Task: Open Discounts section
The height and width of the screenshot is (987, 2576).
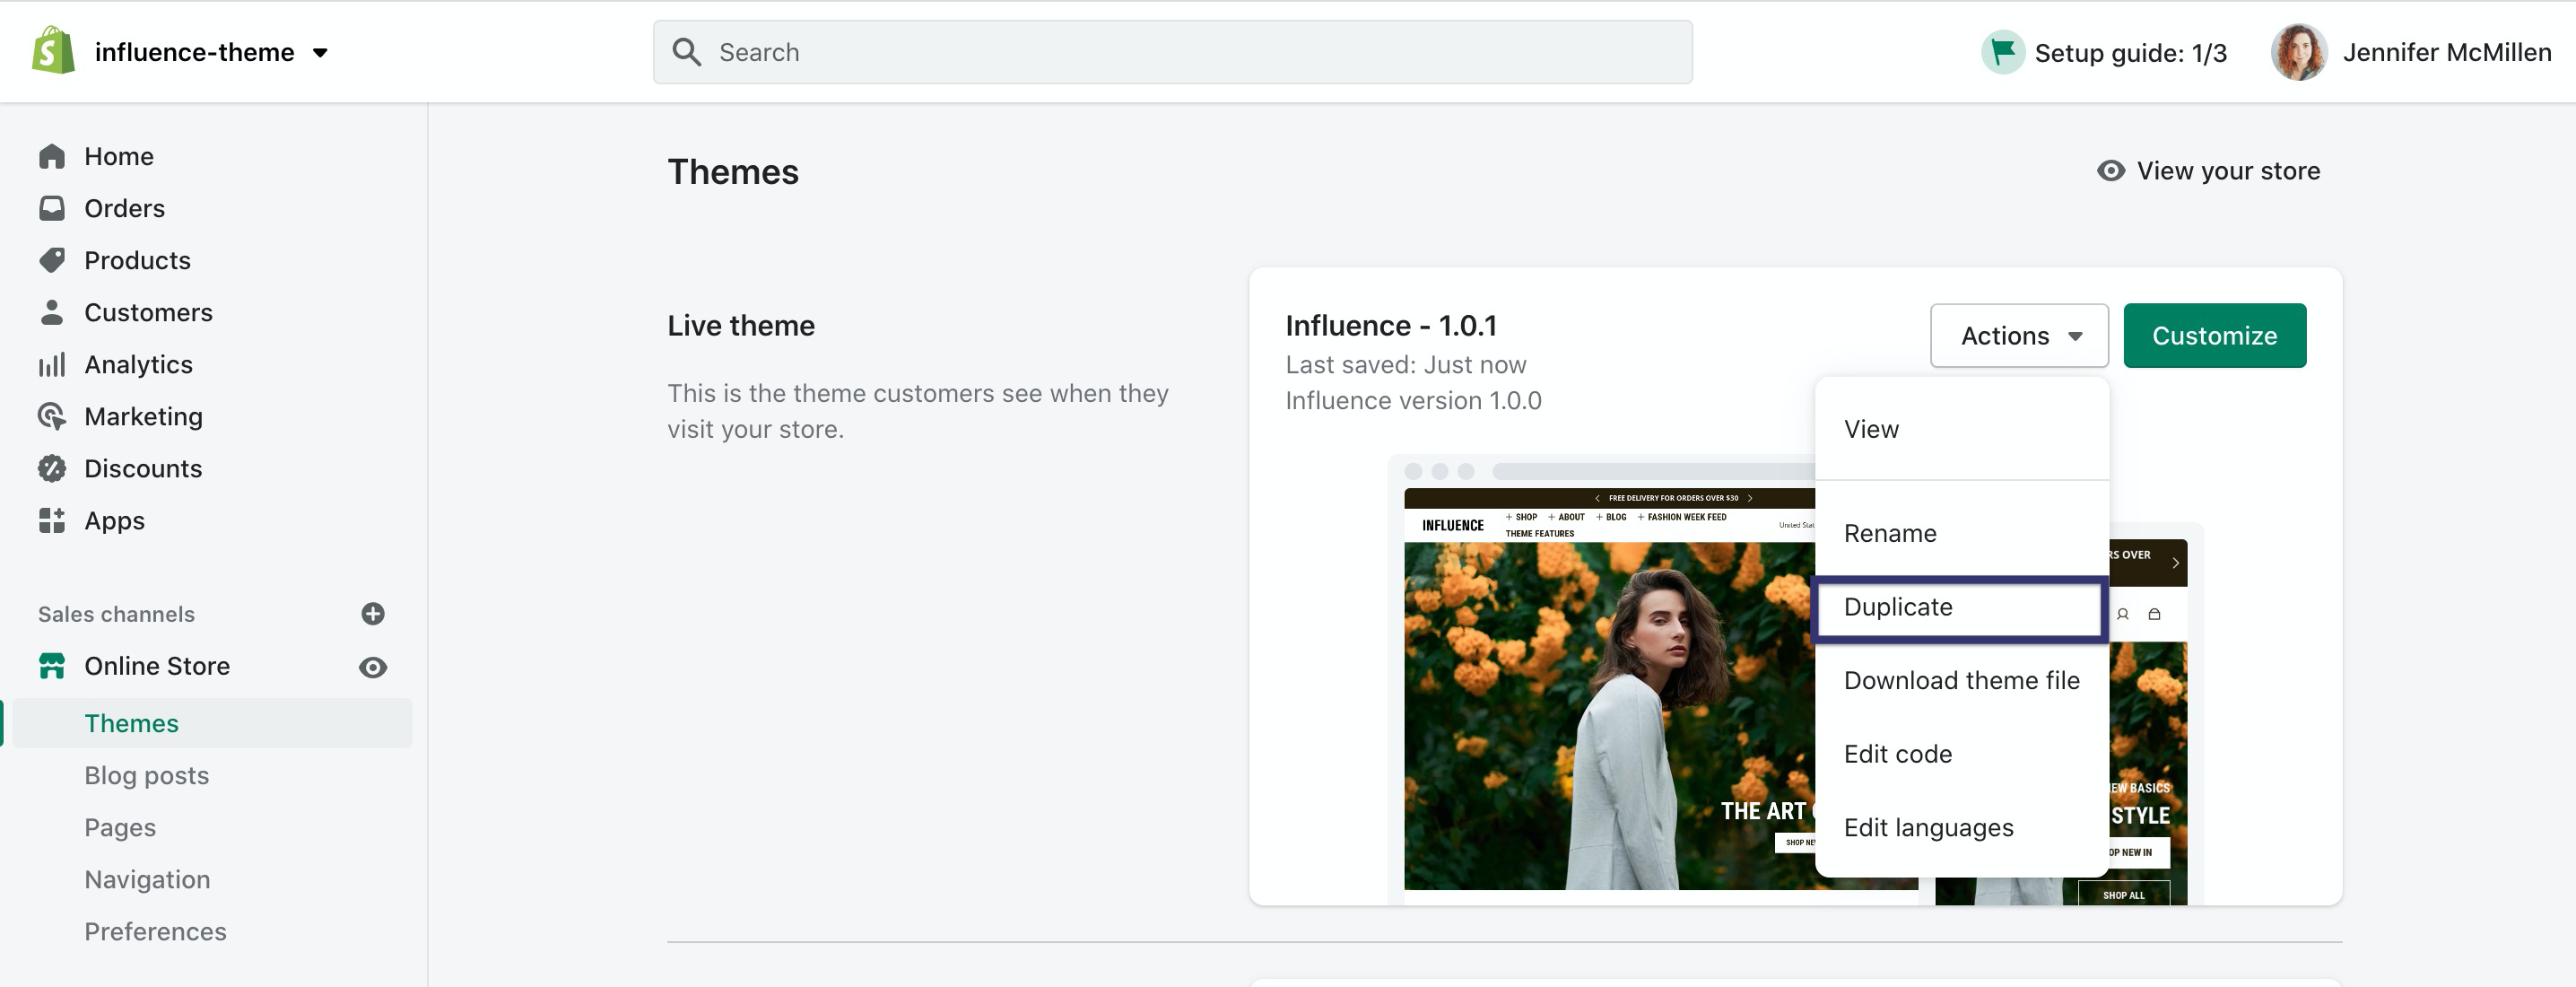Action: click(143, 468)
